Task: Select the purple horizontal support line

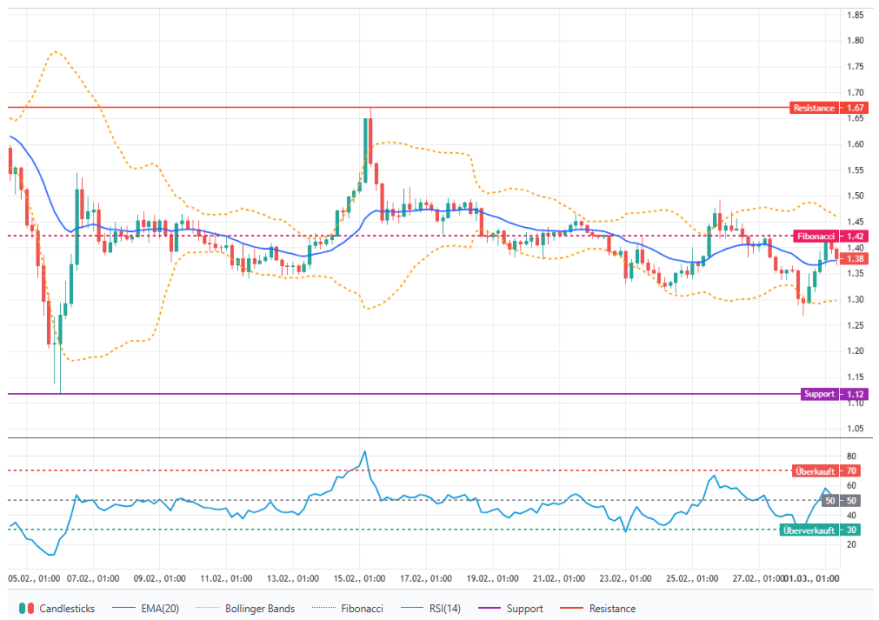Action: coord(400,394)
